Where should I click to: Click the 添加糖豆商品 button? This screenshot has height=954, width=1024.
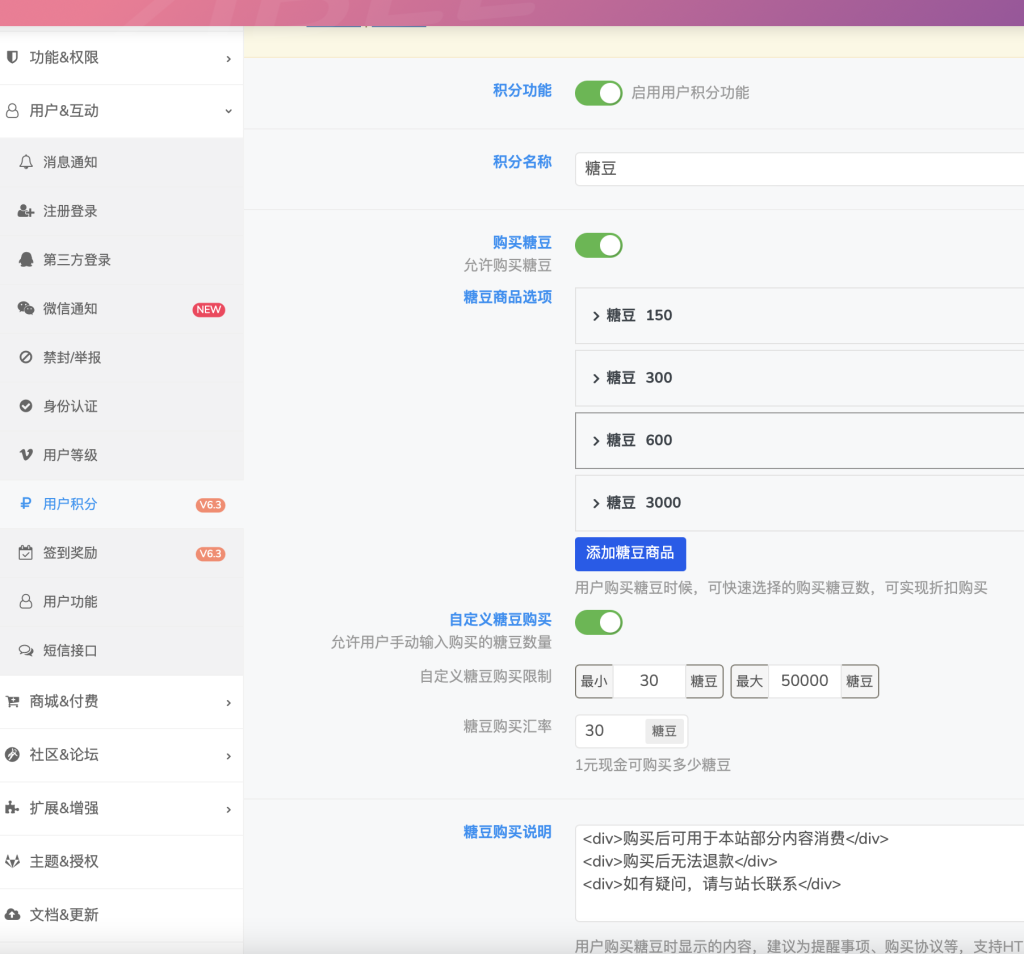pos(630,553)
